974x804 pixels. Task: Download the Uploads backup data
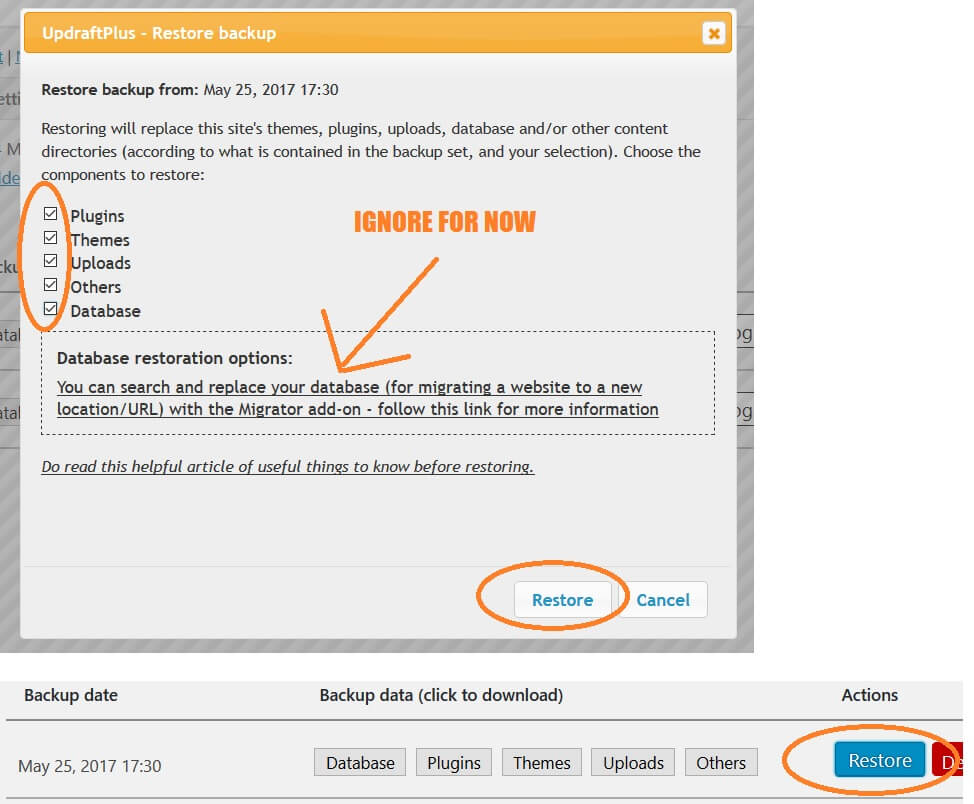click(633, 762)
